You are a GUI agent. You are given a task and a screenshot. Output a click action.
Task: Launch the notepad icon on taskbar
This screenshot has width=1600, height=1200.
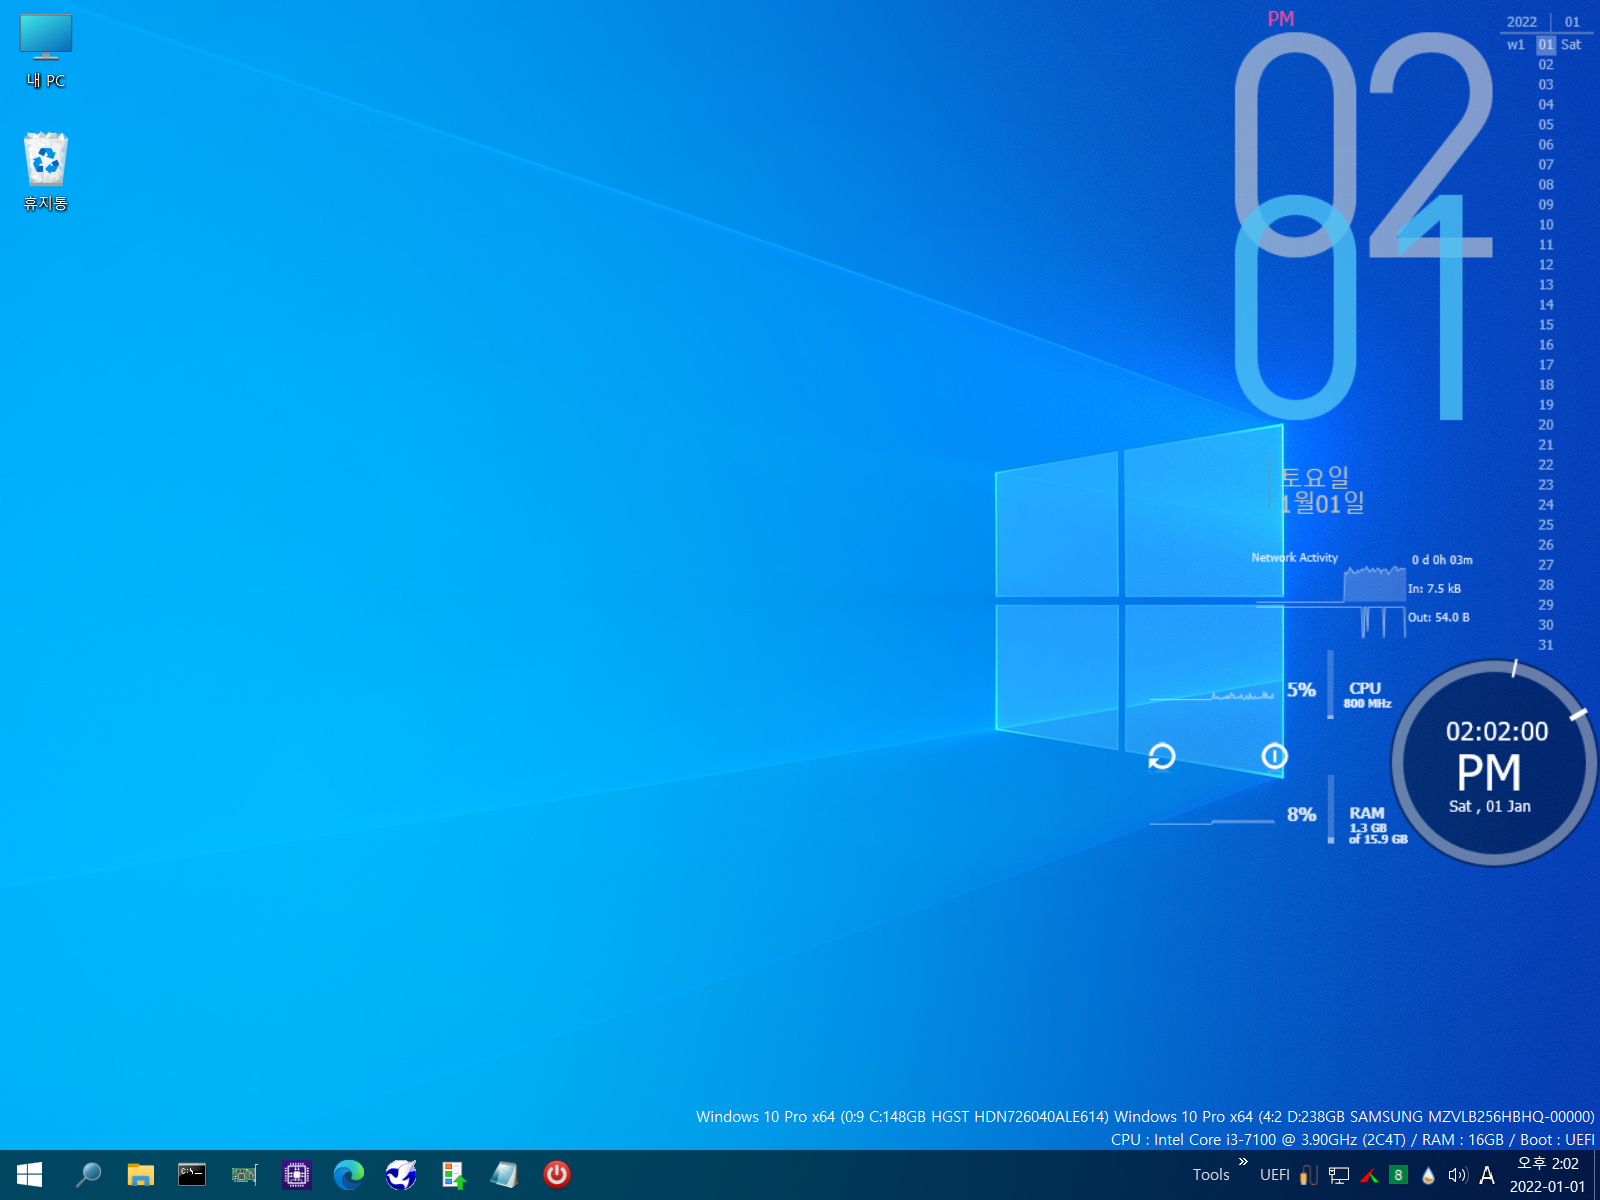pos(505,1175)
